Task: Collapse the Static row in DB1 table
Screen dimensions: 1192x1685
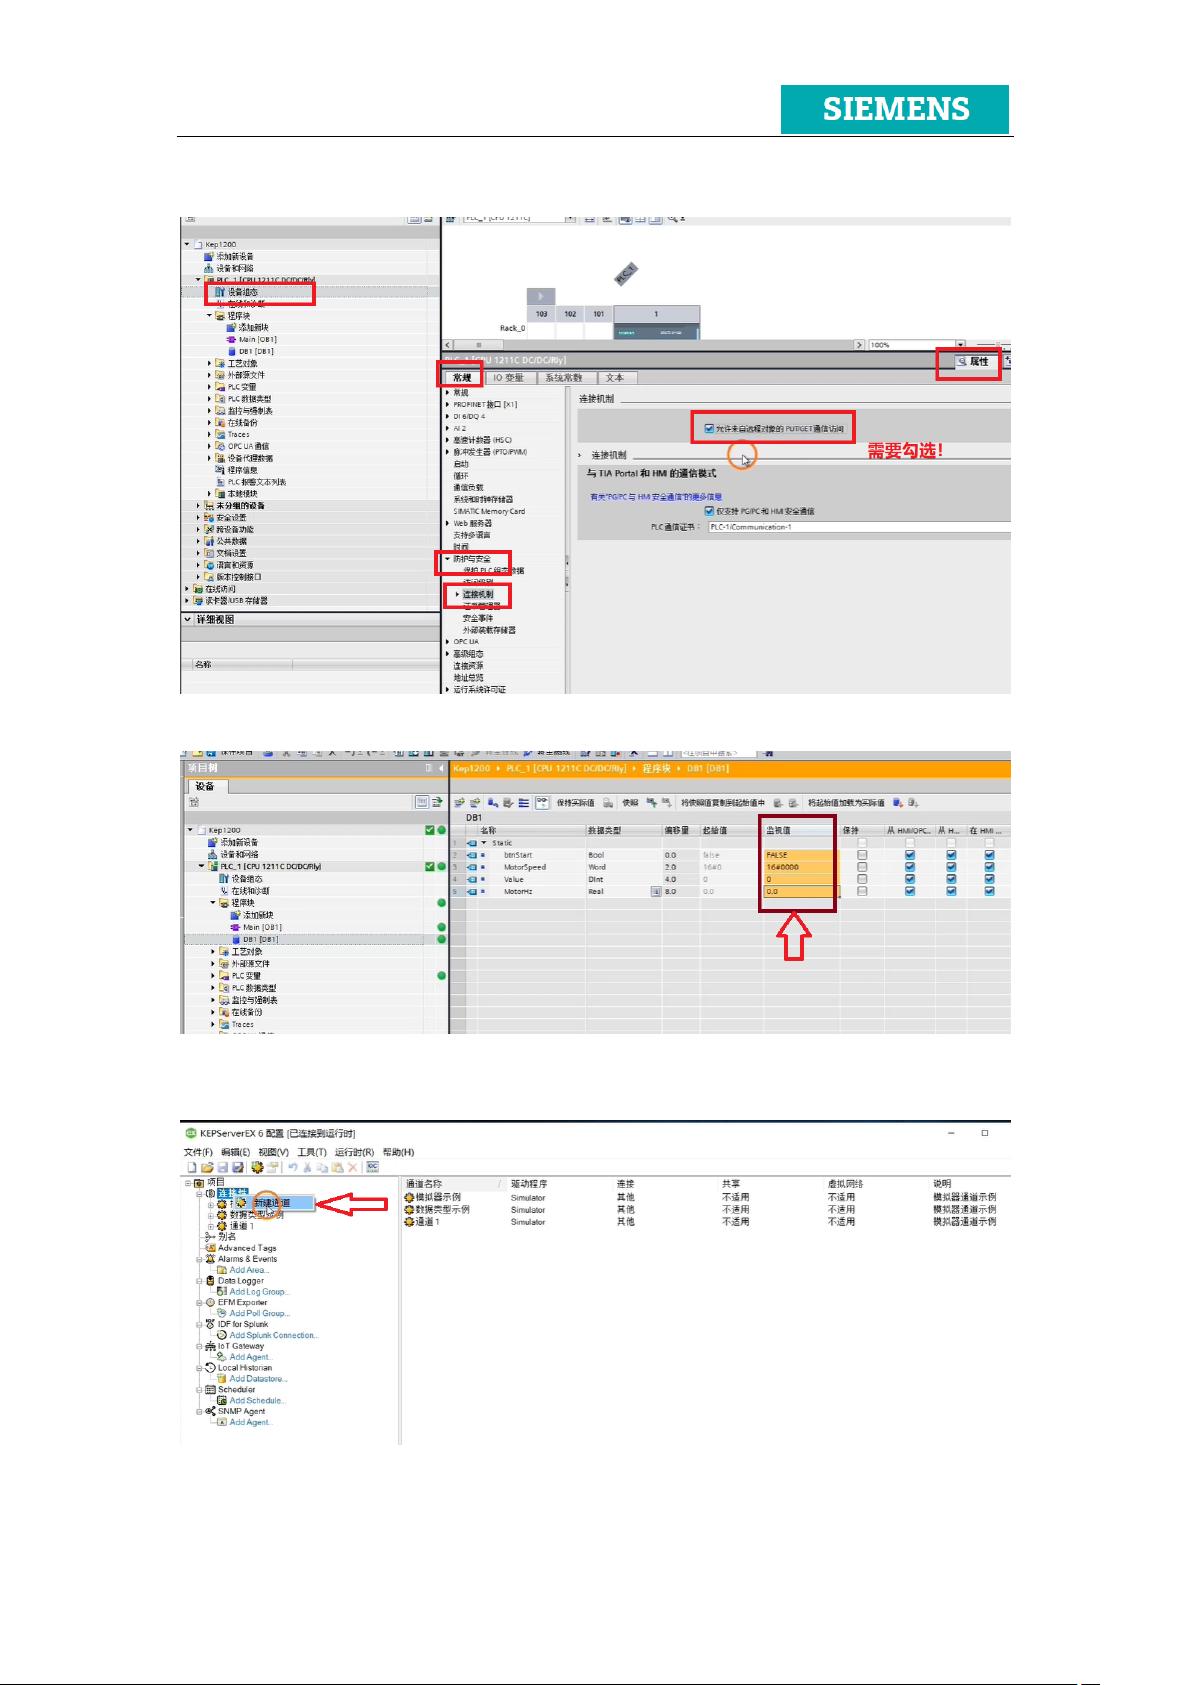Action: [x=484, y=843]
